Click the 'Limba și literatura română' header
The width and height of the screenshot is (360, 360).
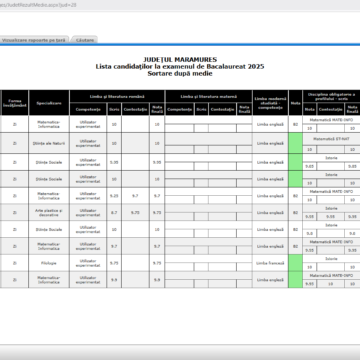(x=117, y=96)
